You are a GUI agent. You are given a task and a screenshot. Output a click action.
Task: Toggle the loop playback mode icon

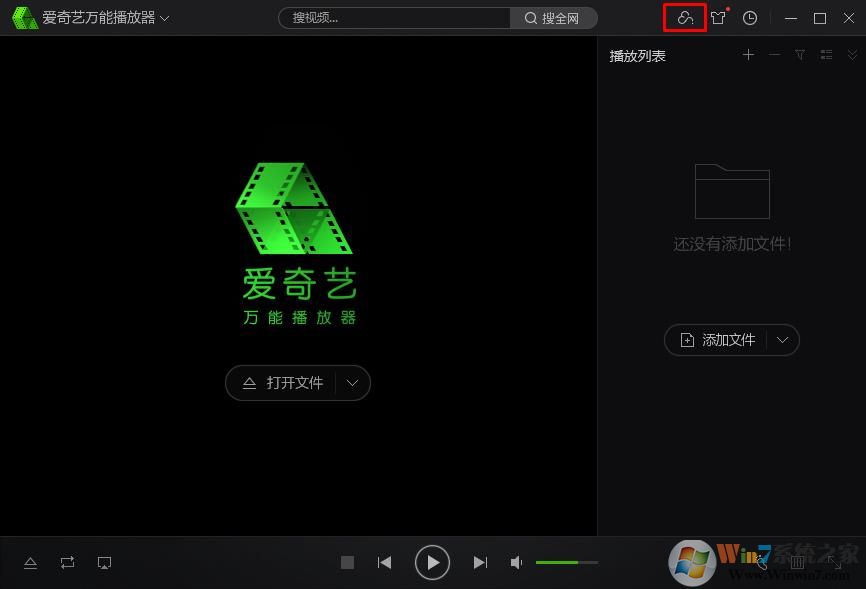point(67,563)
